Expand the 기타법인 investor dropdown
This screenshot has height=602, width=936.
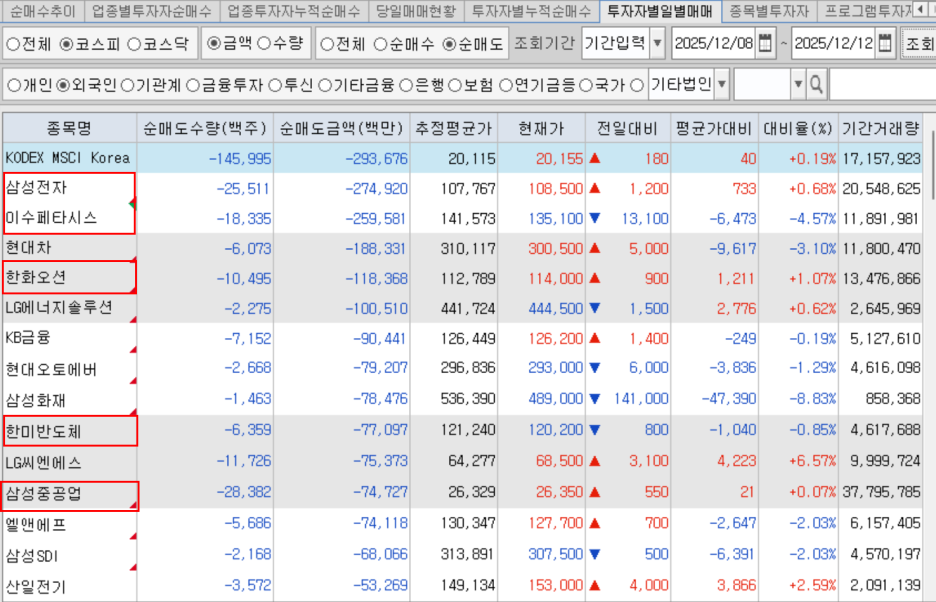pyautogui.click(x=722, y=85)
